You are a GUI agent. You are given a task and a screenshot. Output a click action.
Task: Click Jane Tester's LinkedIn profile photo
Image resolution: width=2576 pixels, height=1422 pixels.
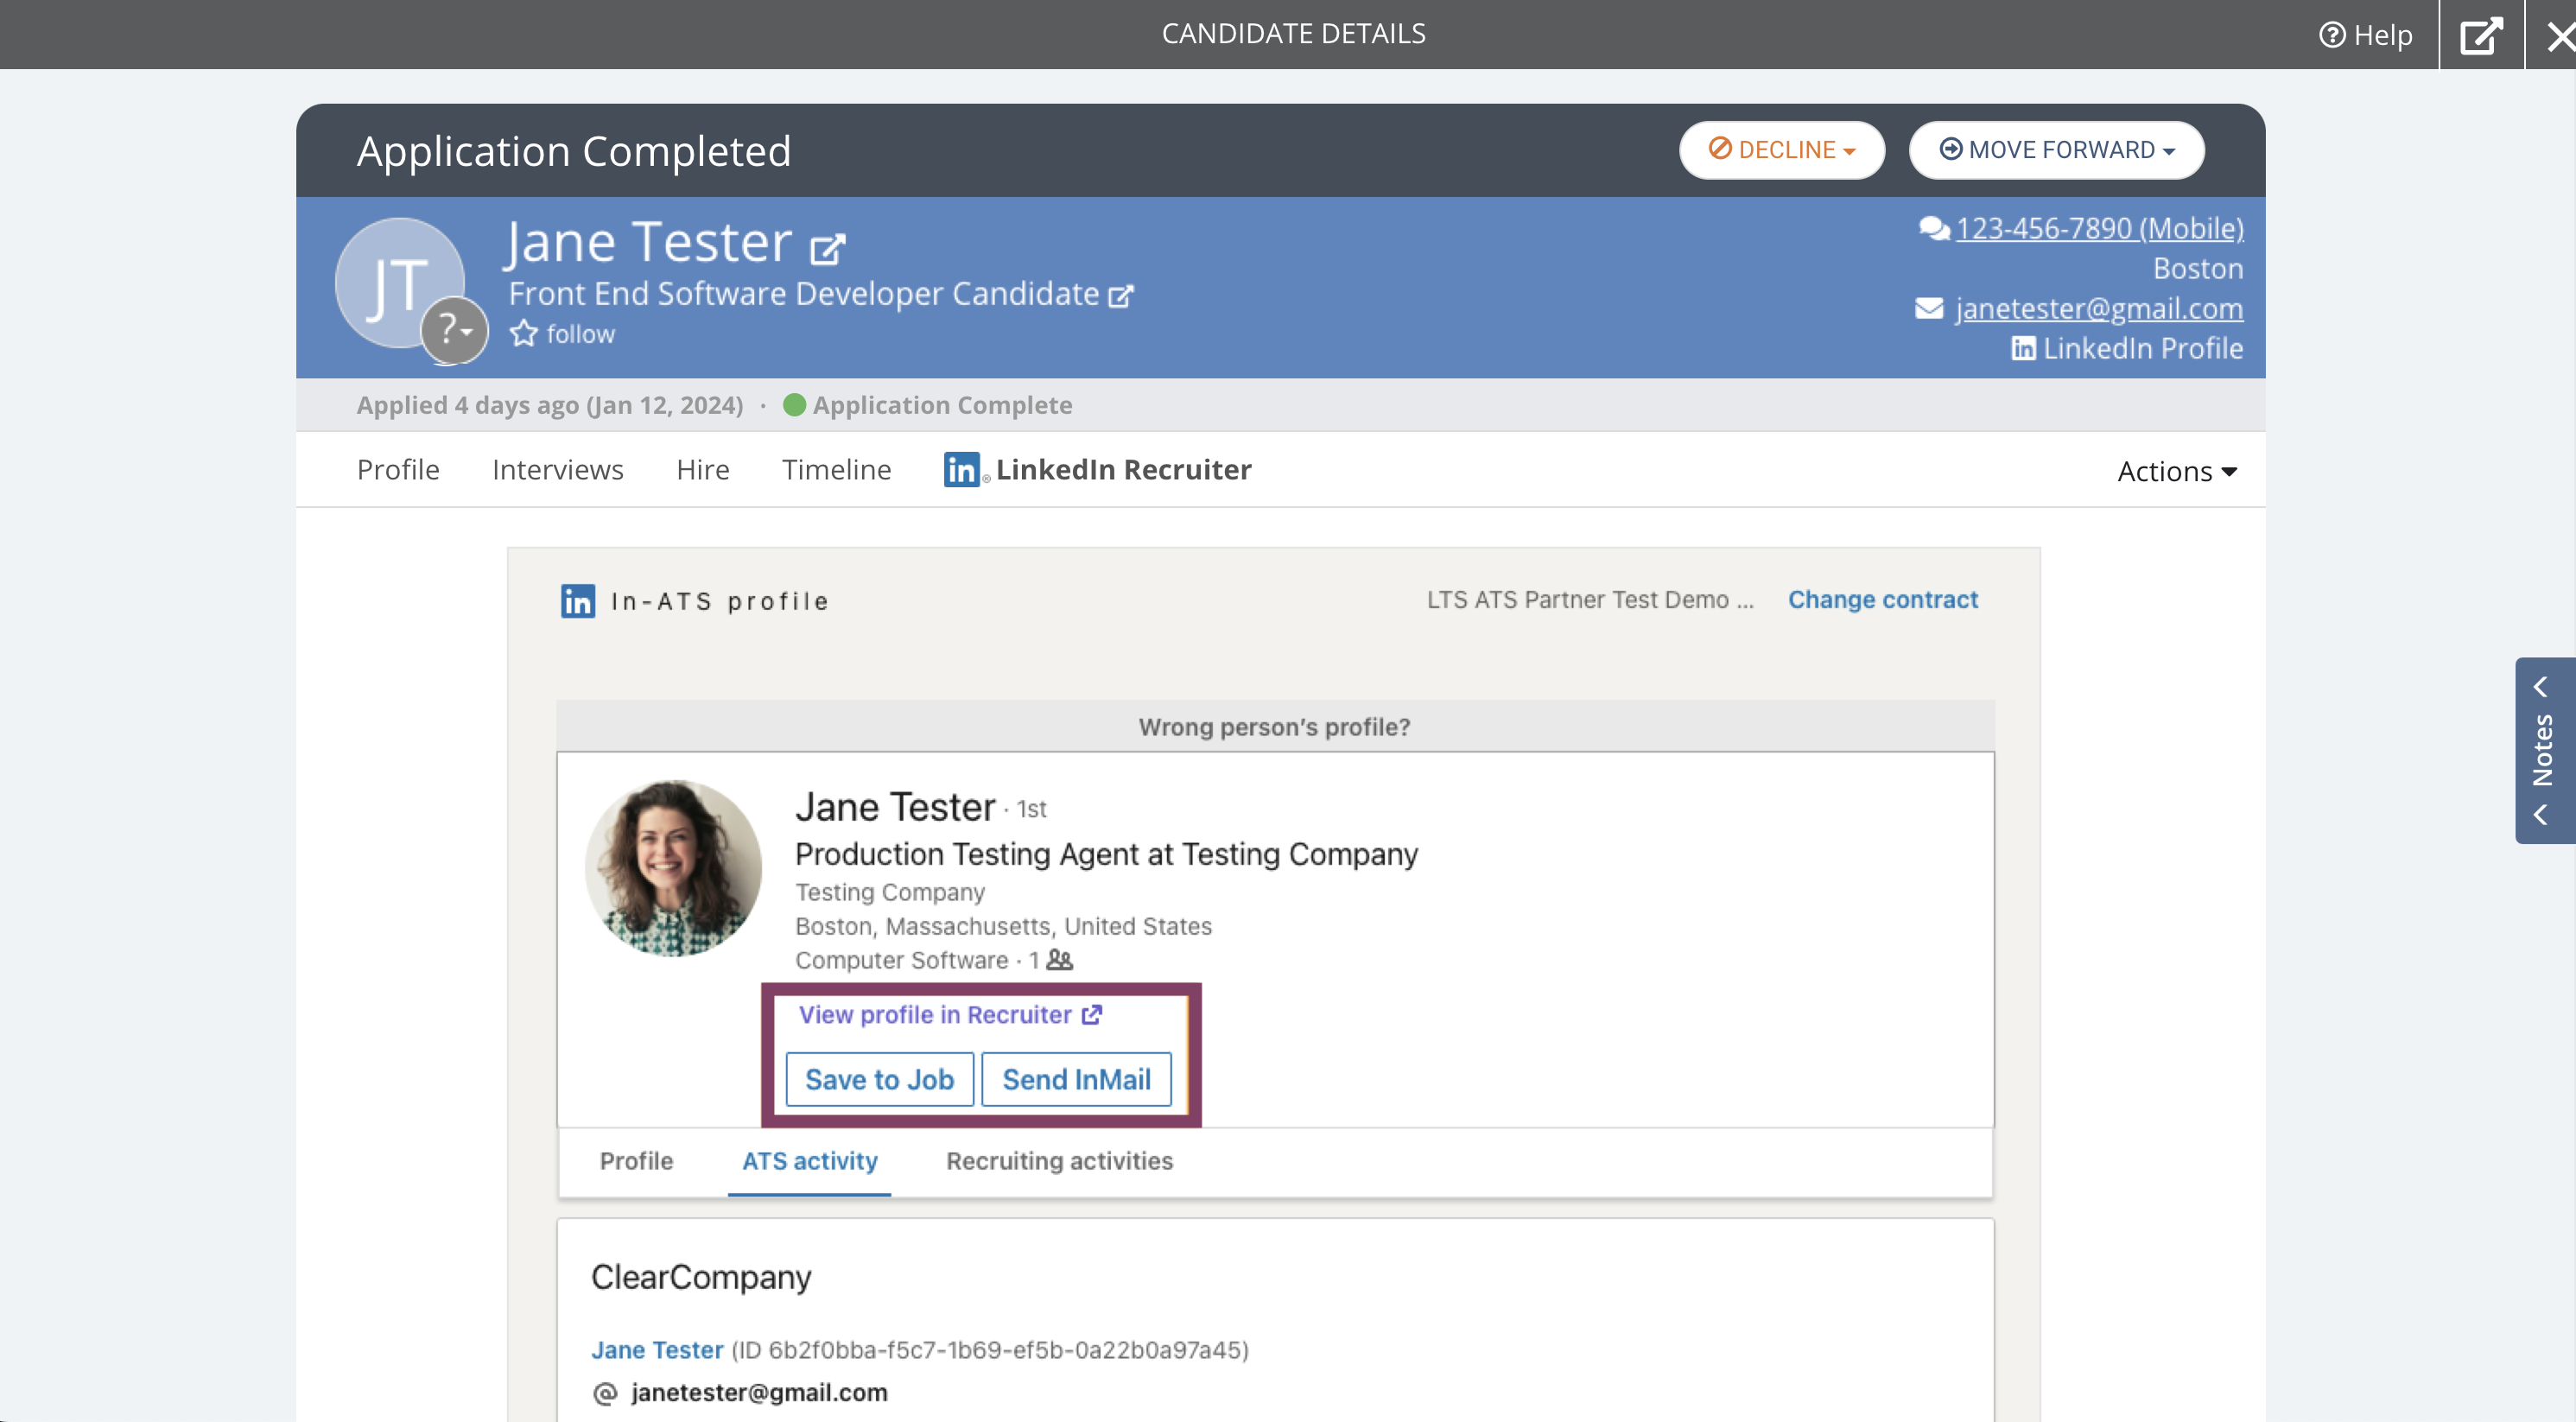(673, 868)
